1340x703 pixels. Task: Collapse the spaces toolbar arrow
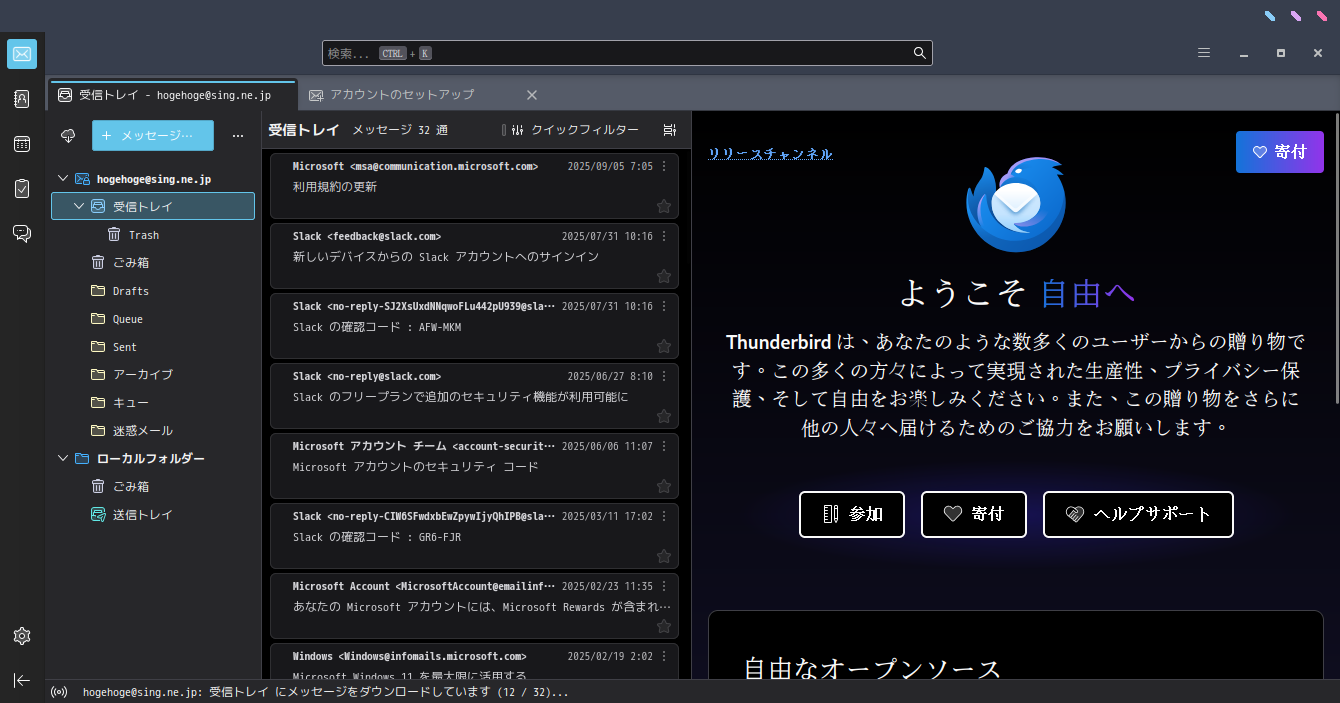pyautogui.click(x=22, y=680)
